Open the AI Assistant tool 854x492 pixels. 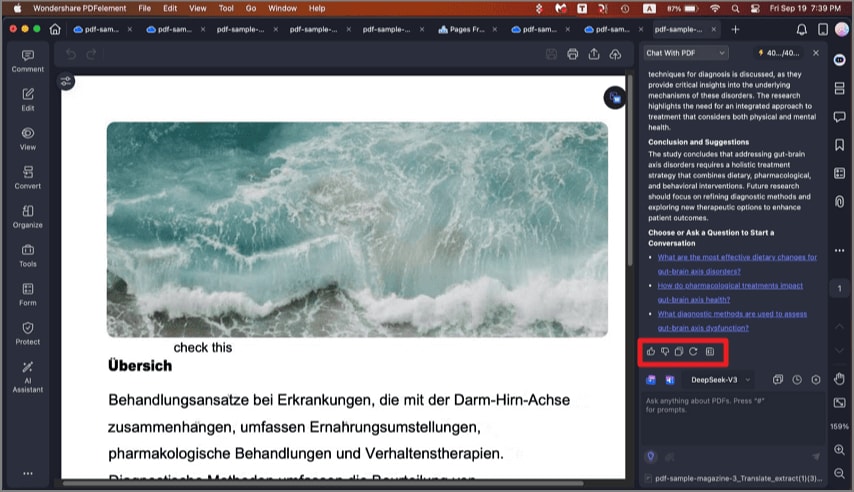tap(28, 376)
